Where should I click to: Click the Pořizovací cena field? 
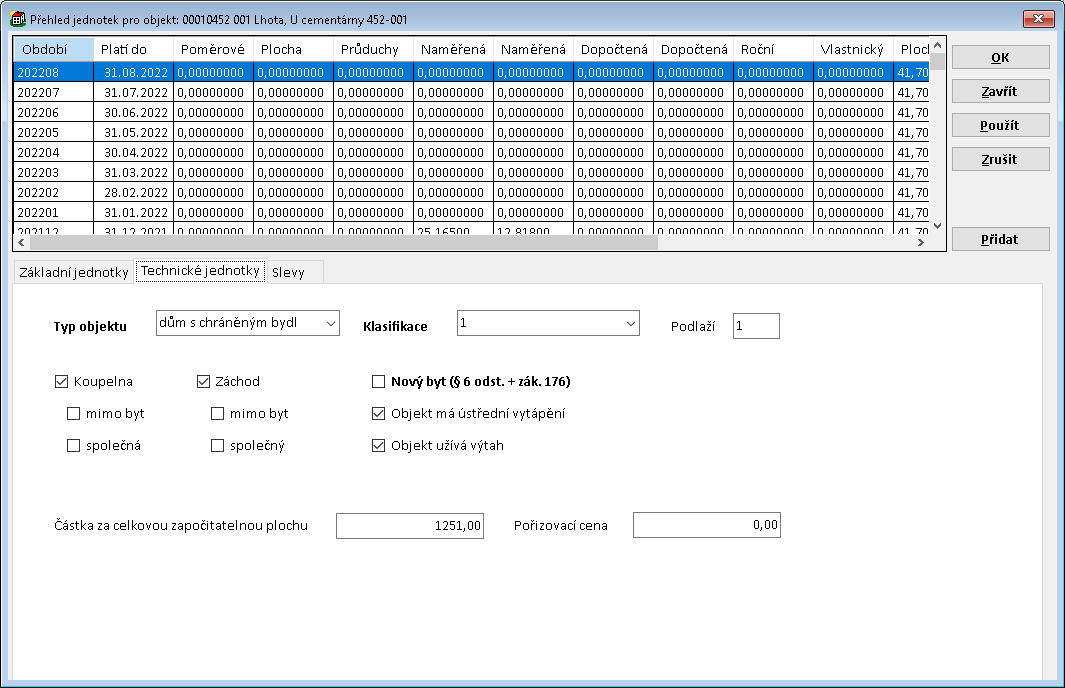[x=706, y=525]
